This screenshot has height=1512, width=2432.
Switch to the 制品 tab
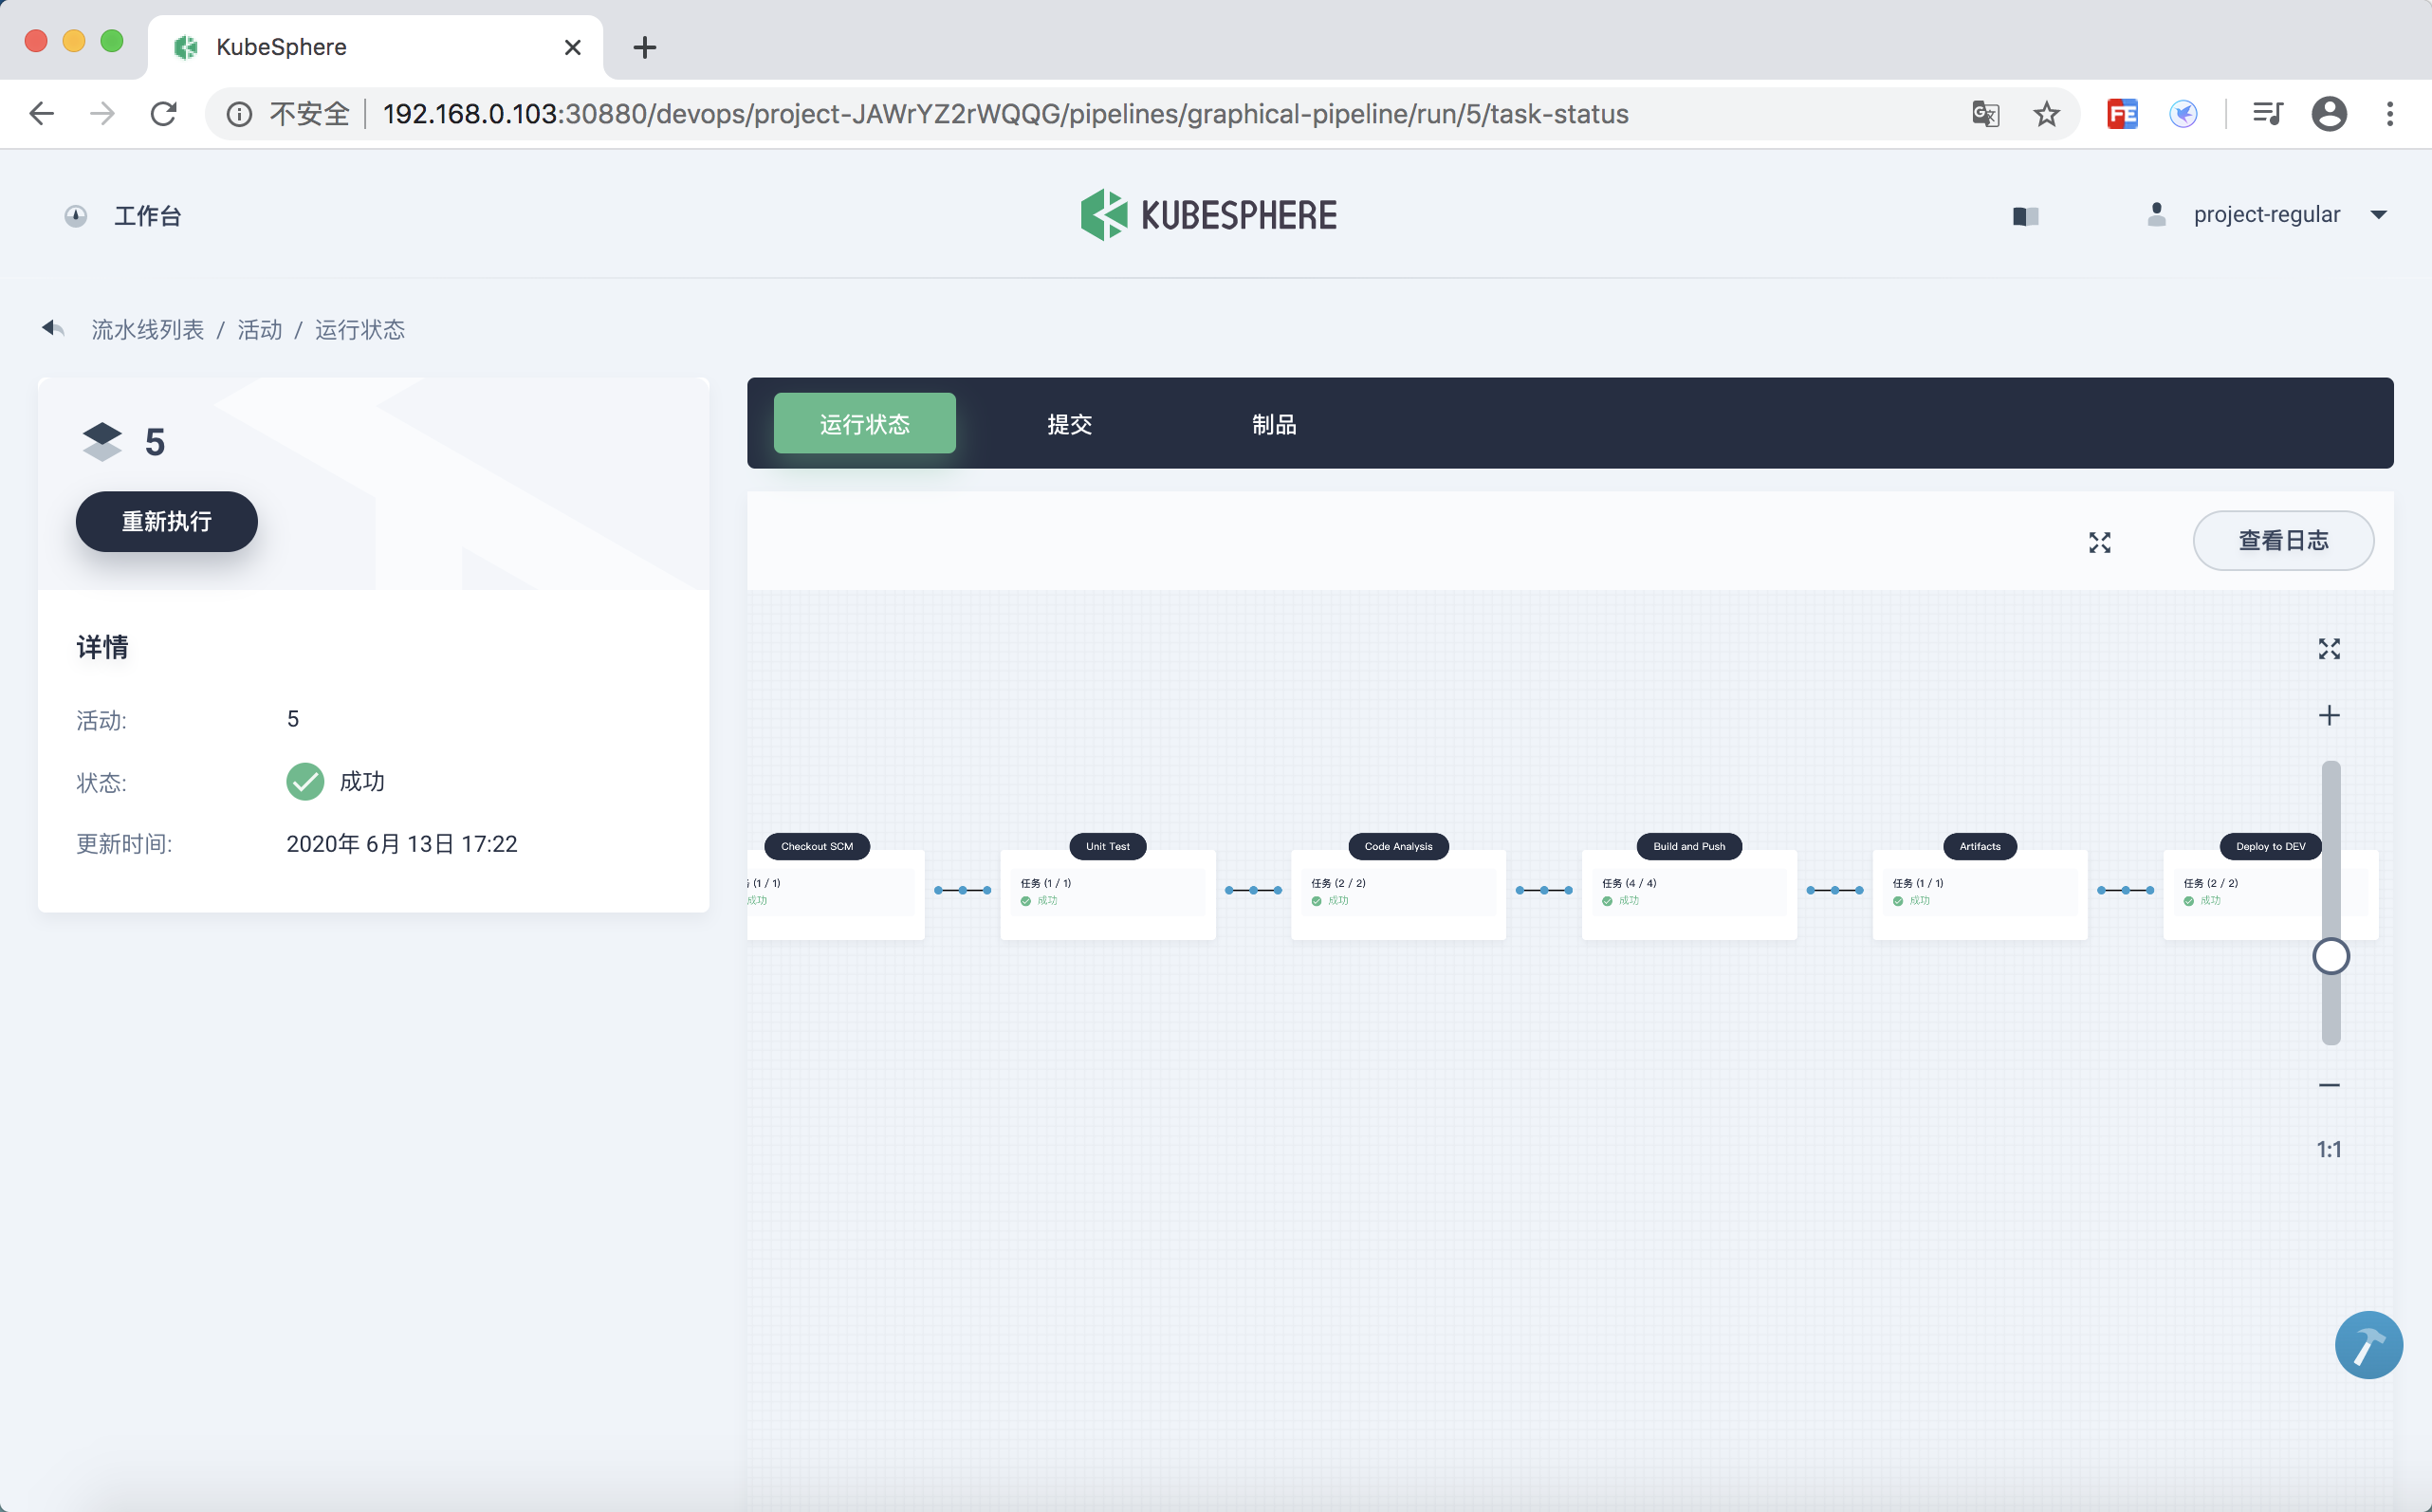1273,424
